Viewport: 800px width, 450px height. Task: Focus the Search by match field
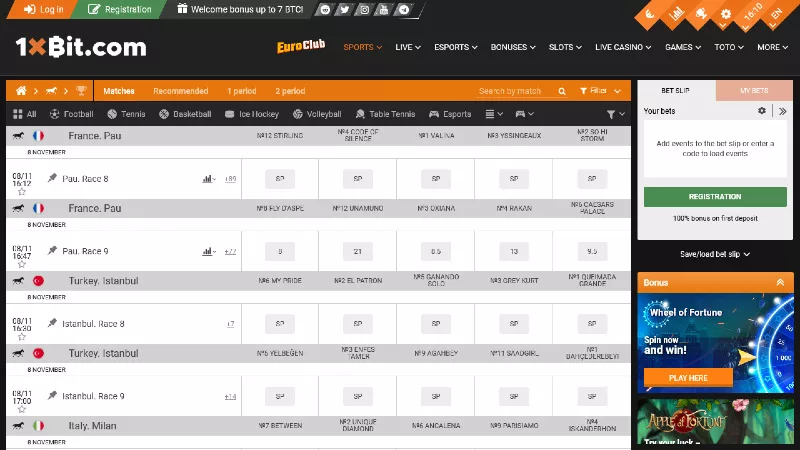pos(515,91)
